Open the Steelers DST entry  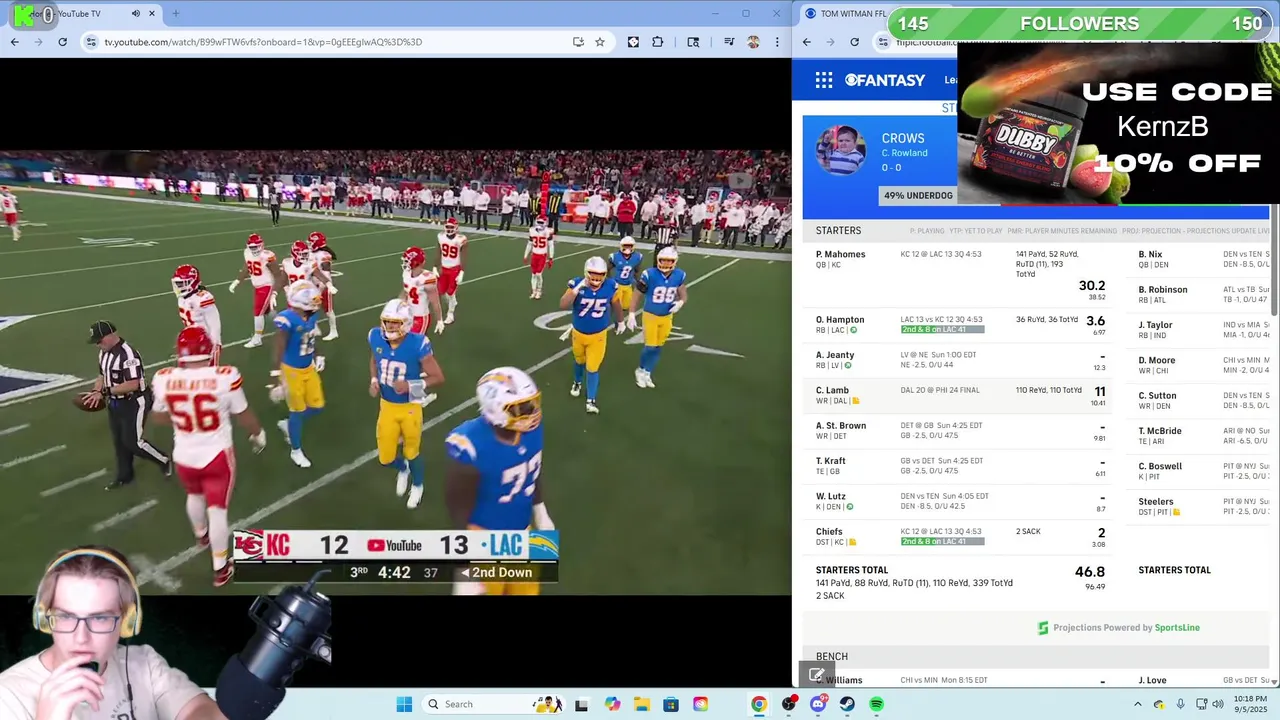click(1156, 502)
